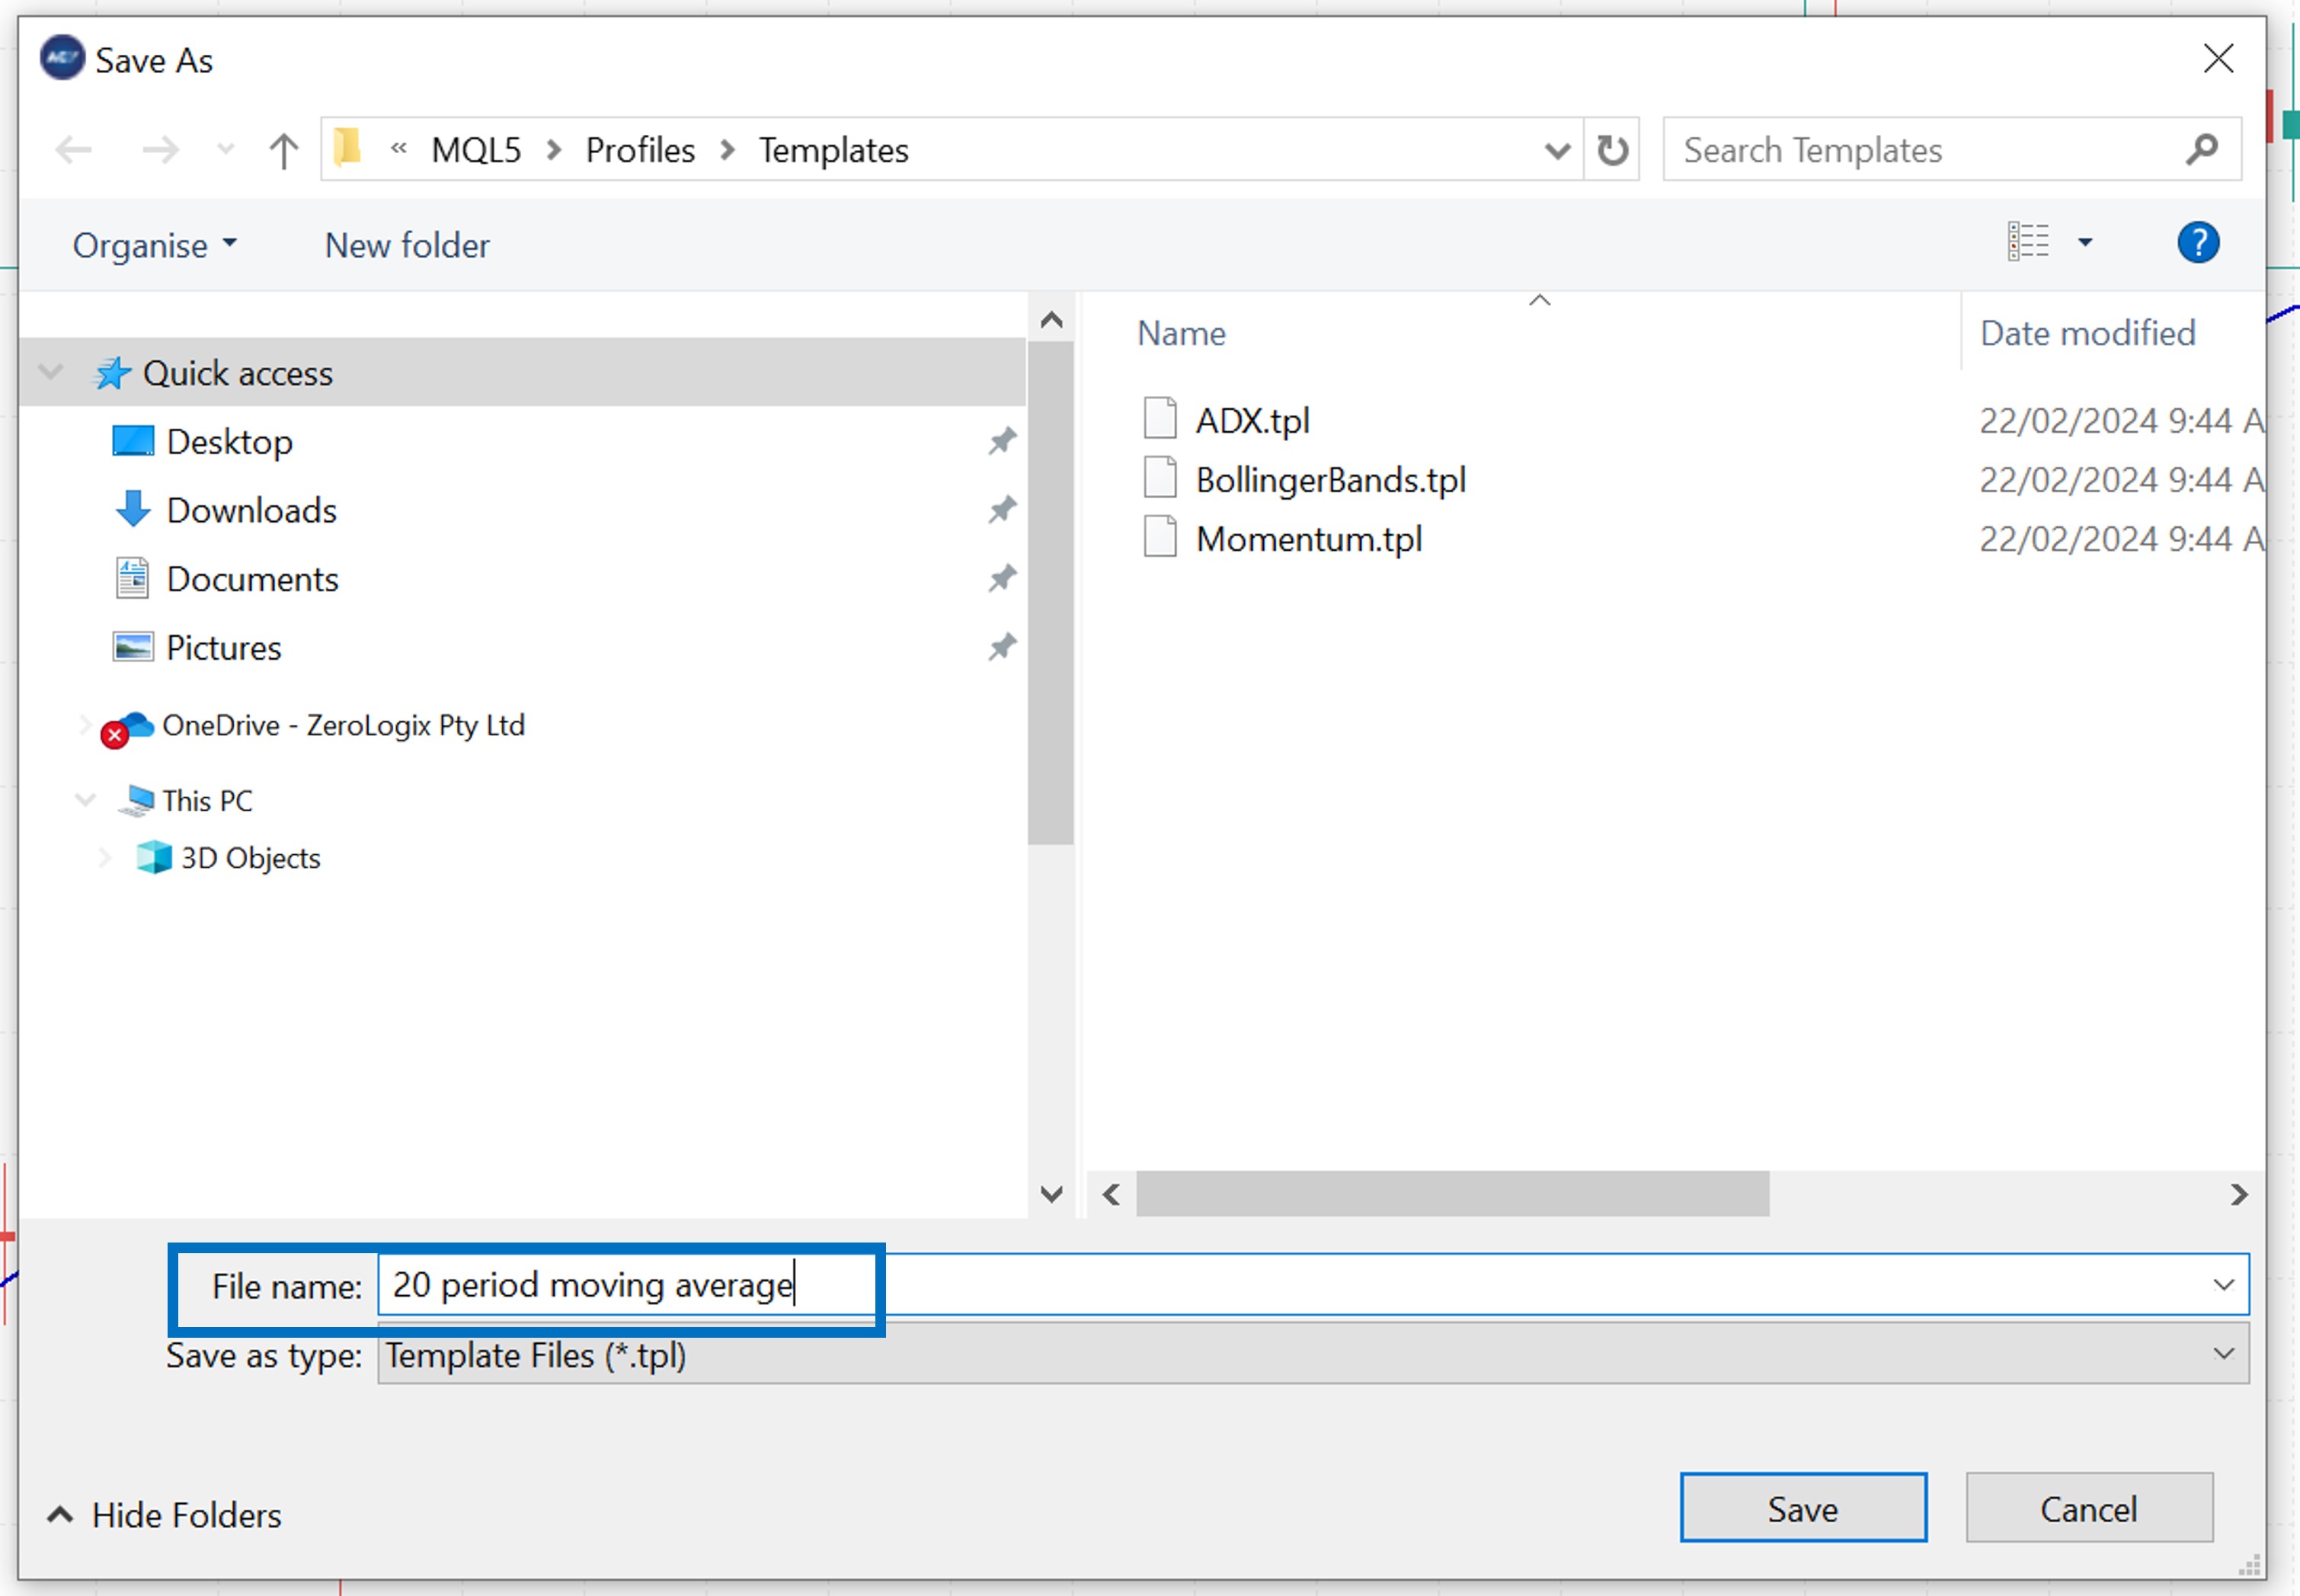
Task: Collapse the Quick access tree node
Action: [x=51, y=373]
